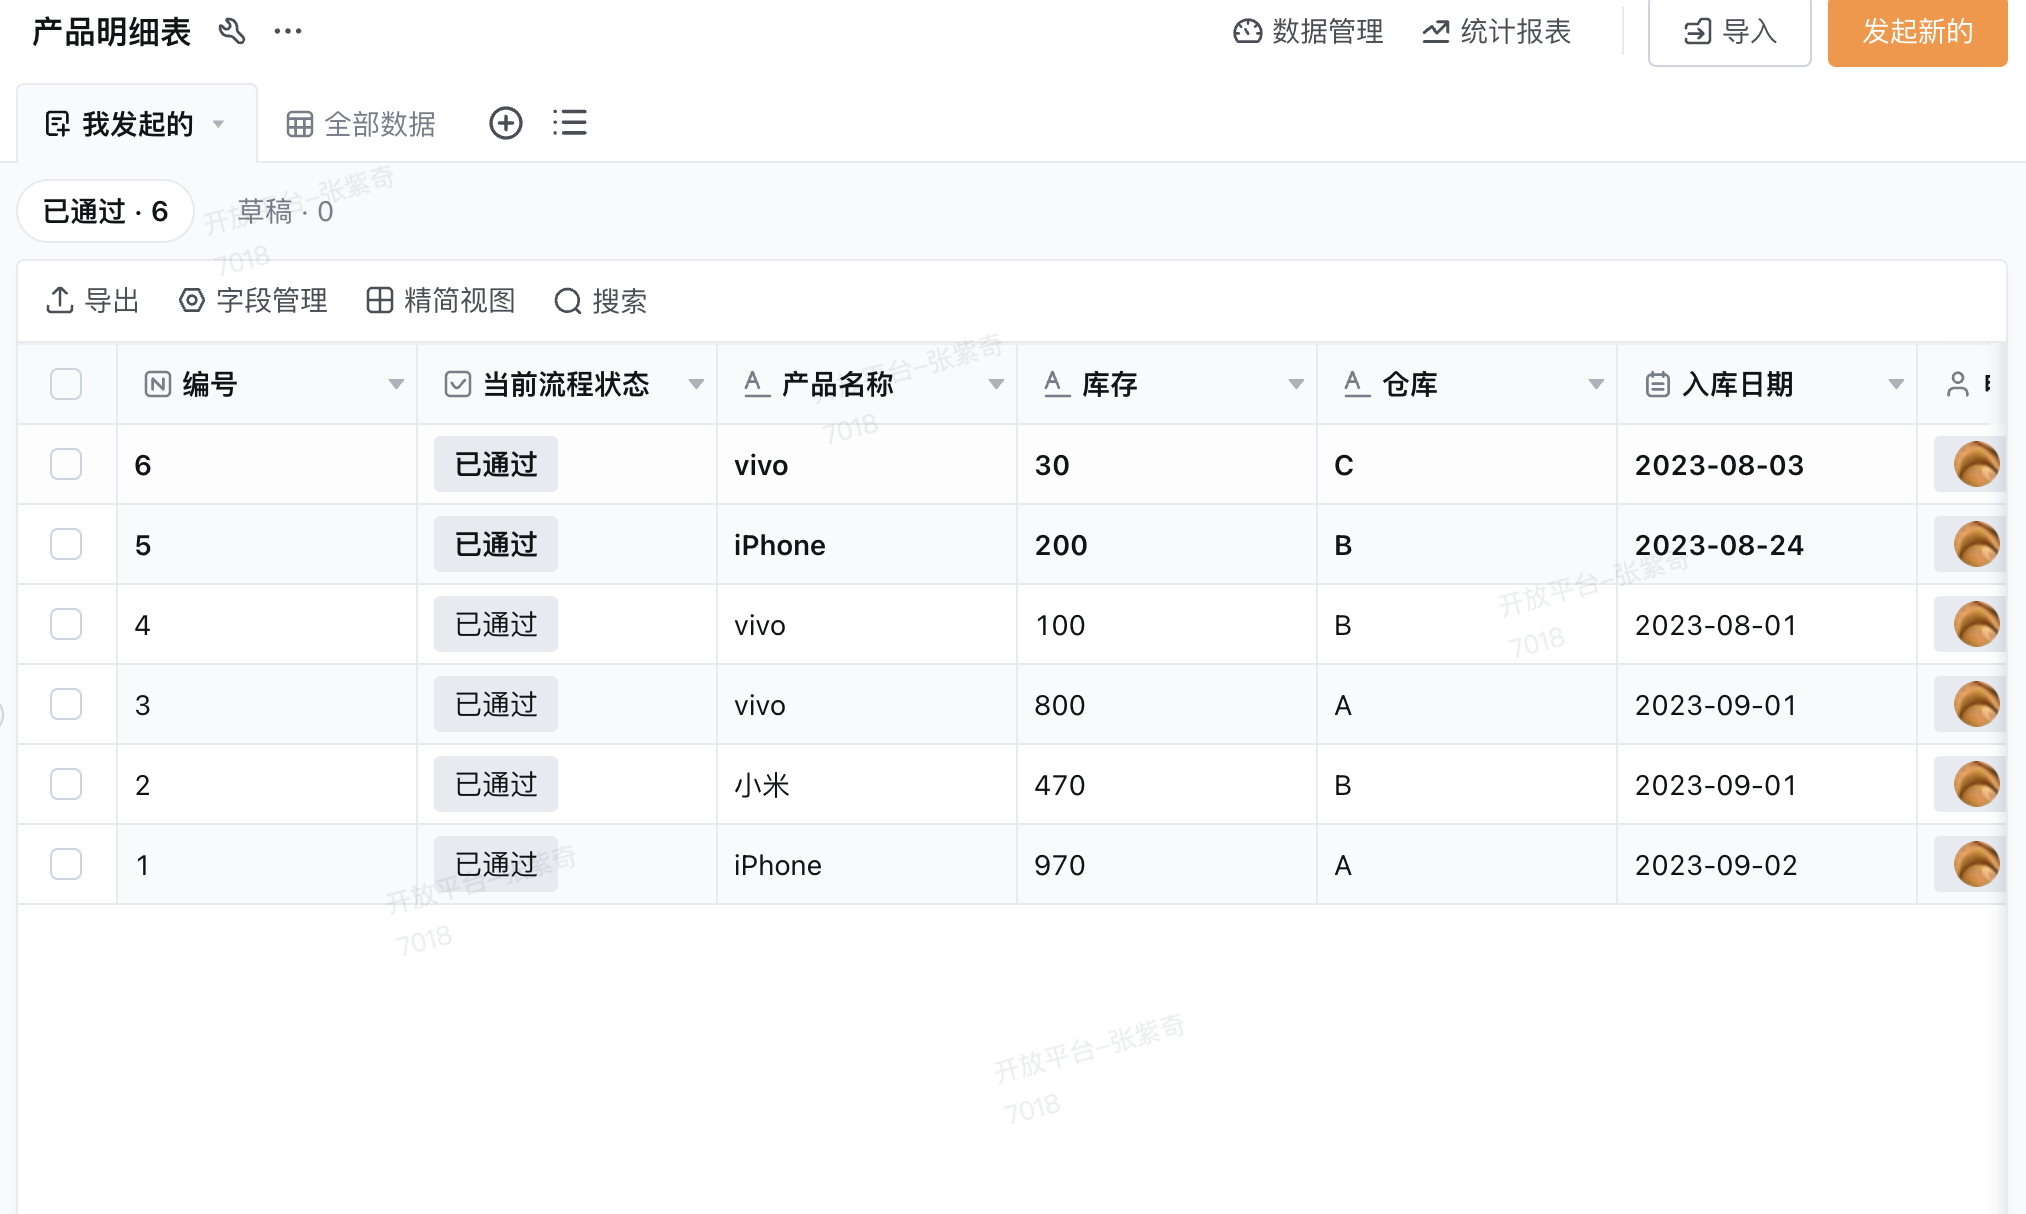Click the avatar in row 3
Viewport: 2026px width, 1214px height.
pyautogui.click(x=1976, y=704)
